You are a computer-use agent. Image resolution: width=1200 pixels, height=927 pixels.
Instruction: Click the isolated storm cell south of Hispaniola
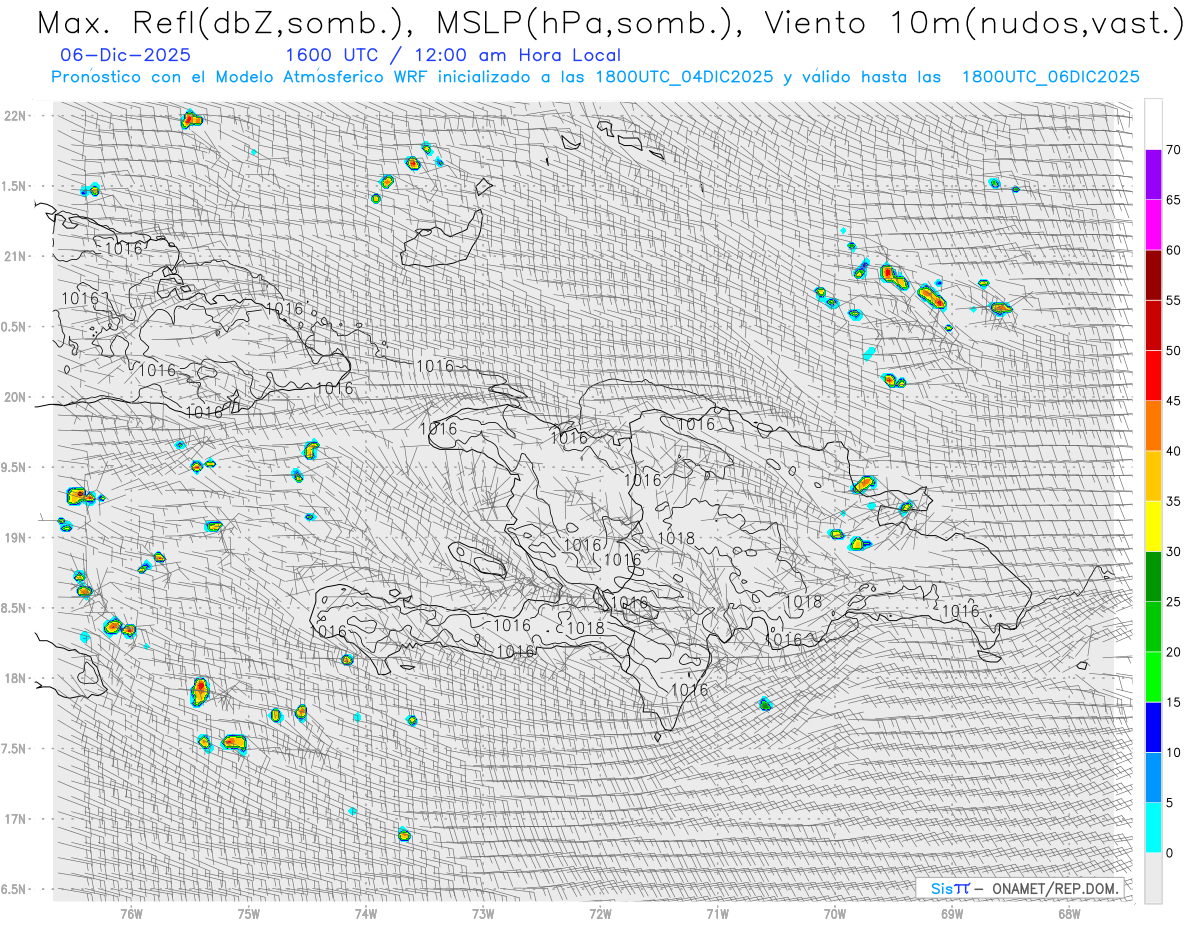point(766,704)
